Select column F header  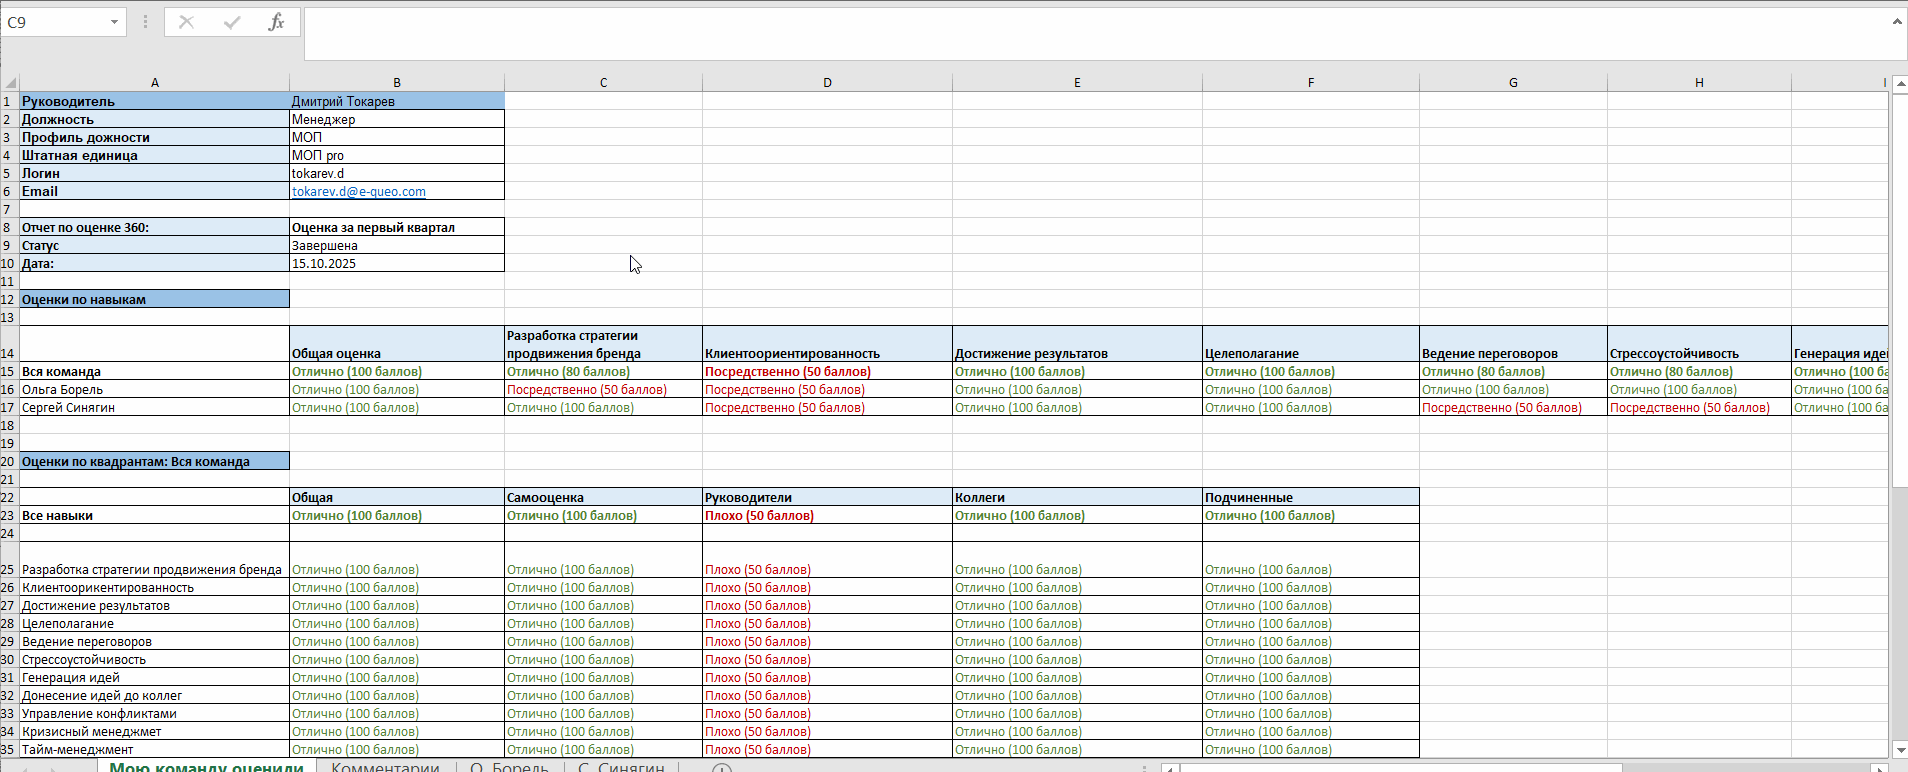click(x=1311, y=83)
